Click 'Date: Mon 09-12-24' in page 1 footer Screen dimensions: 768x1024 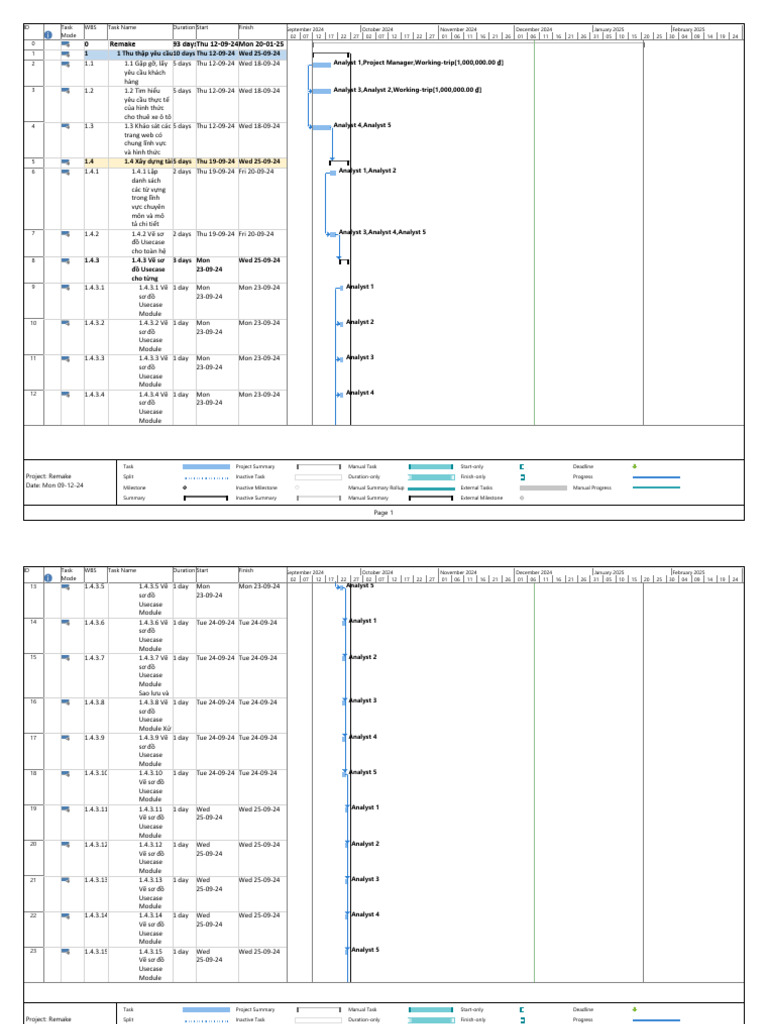click(x=54, y=485)
